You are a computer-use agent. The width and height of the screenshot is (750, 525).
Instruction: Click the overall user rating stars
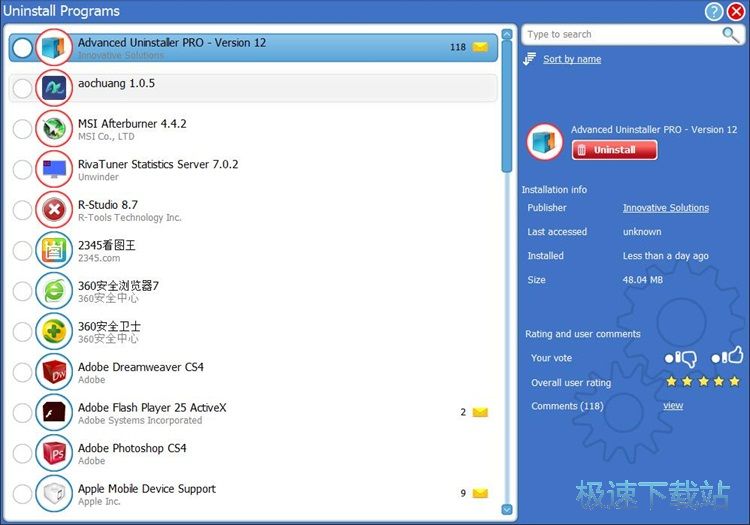click(x=703, y=382)
